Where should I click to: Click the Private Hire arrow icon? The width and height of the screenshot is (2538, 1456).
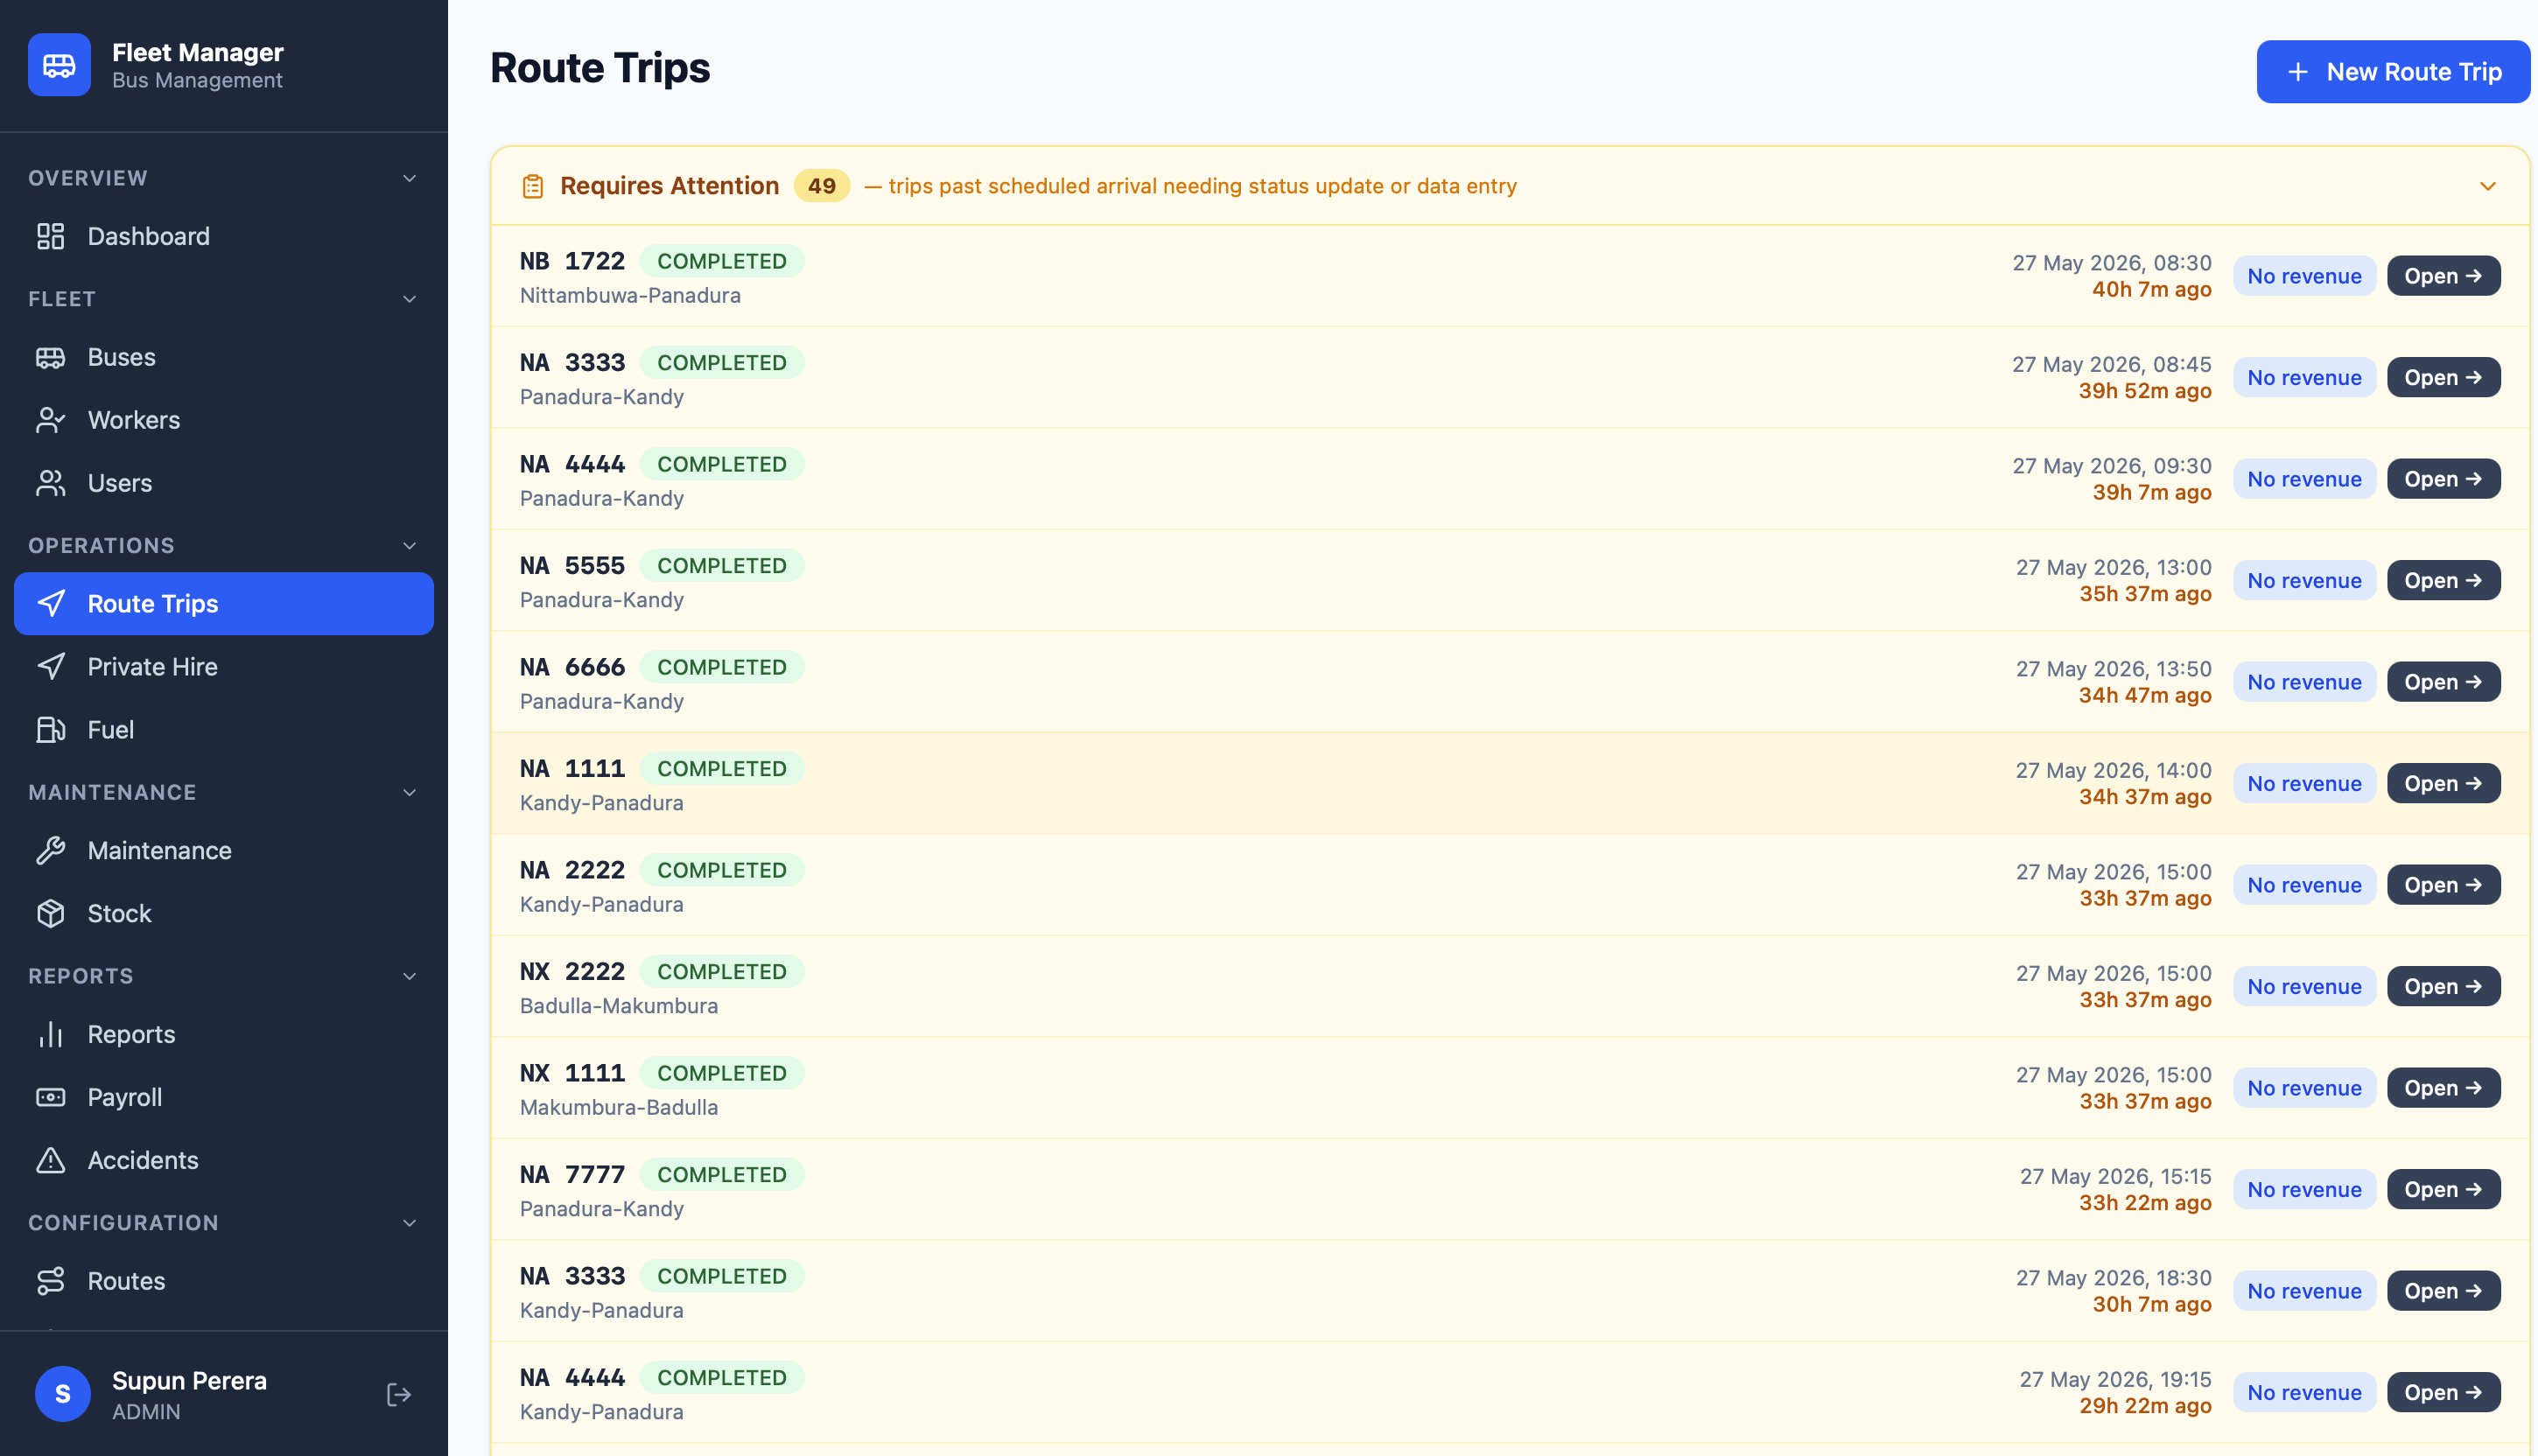pyautogui.click(x=50, y=667)
